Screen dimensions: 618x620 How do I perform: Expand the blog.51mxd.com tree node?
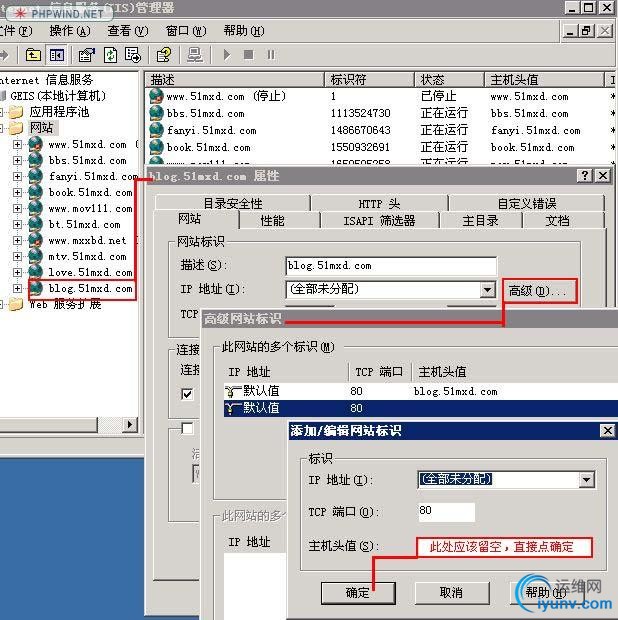[x=17, y=288]
